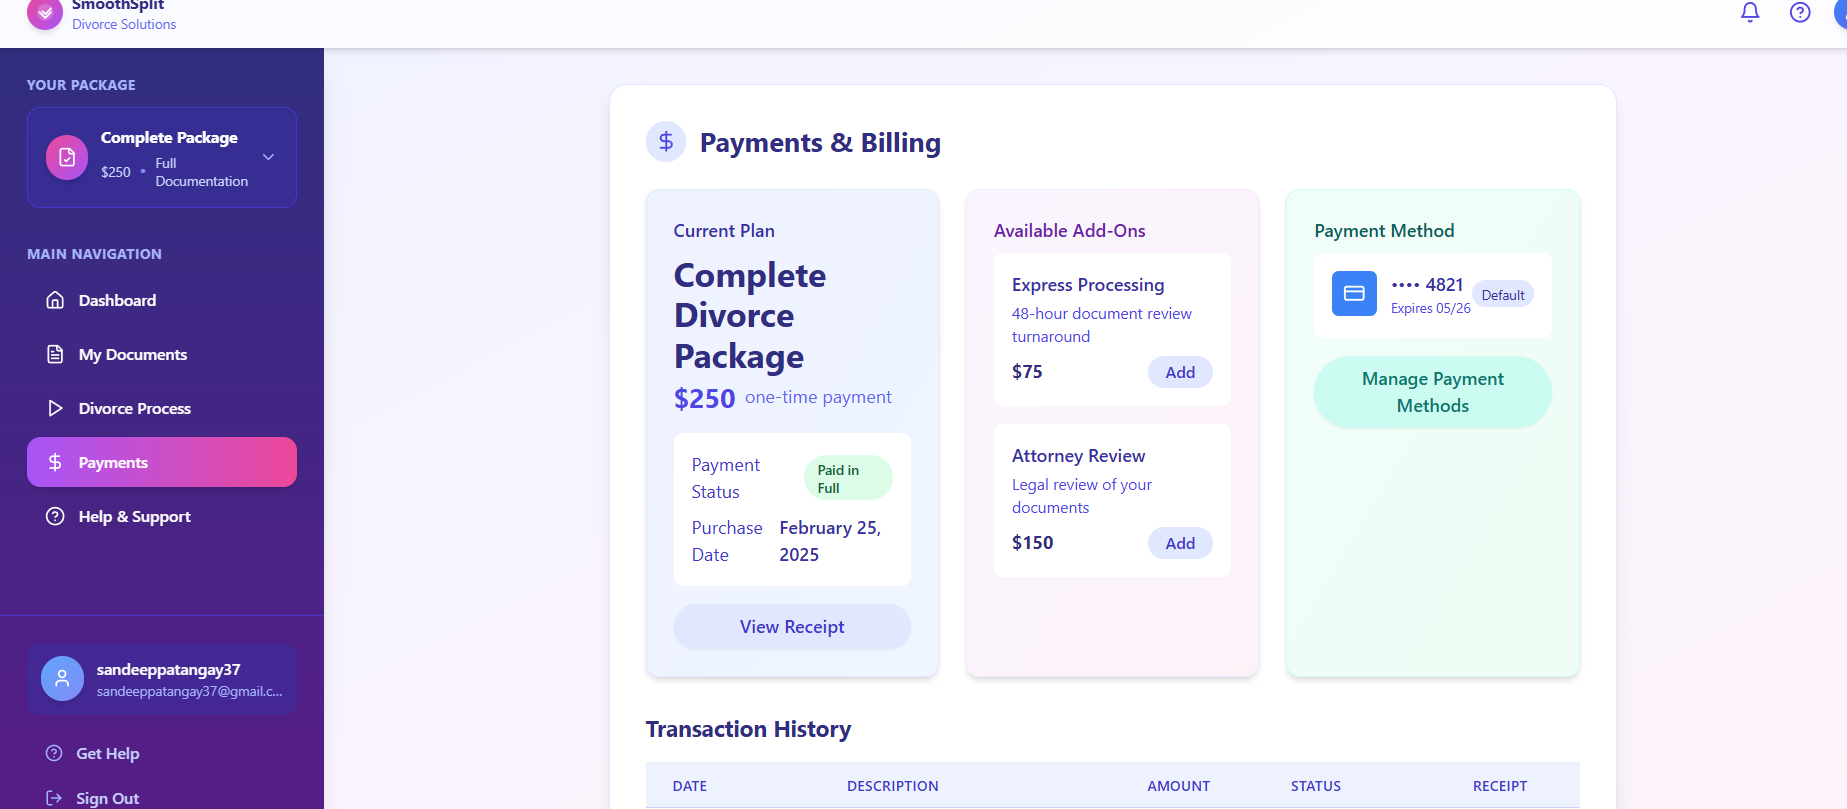Add the Express Processing add-on
Screen dimensions: 1847x809
tap(1180, 372)
